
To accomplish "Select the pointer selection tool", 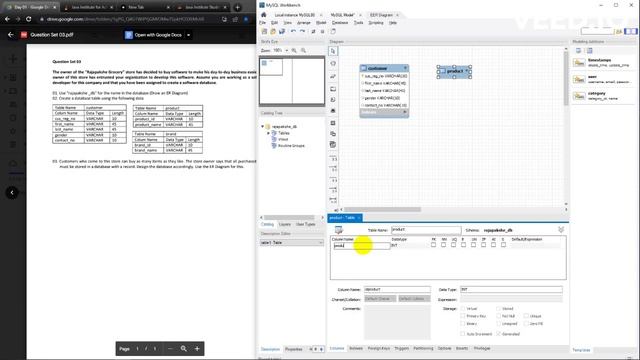I will [333, 51].
